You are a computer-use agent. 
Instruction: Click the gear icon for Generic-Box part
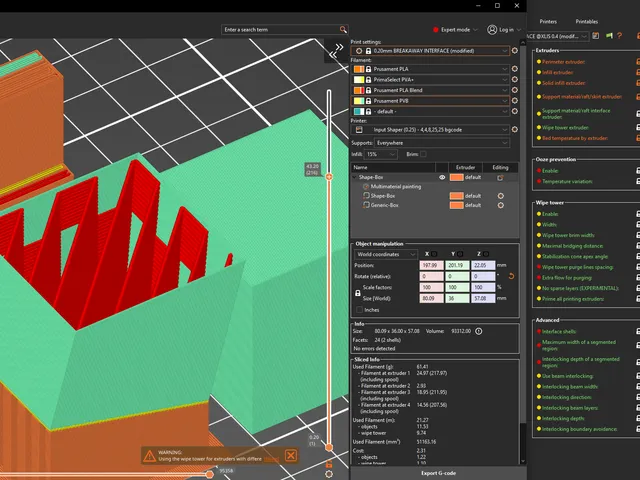coord(500,205)
